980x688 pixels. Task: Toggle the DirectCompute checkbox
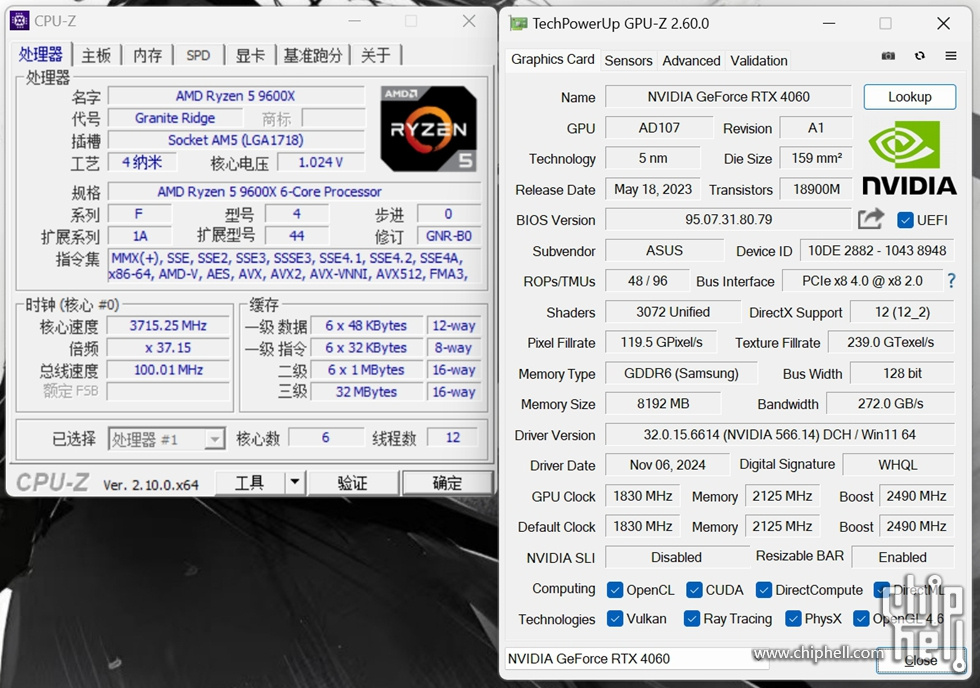click(763, 590)
